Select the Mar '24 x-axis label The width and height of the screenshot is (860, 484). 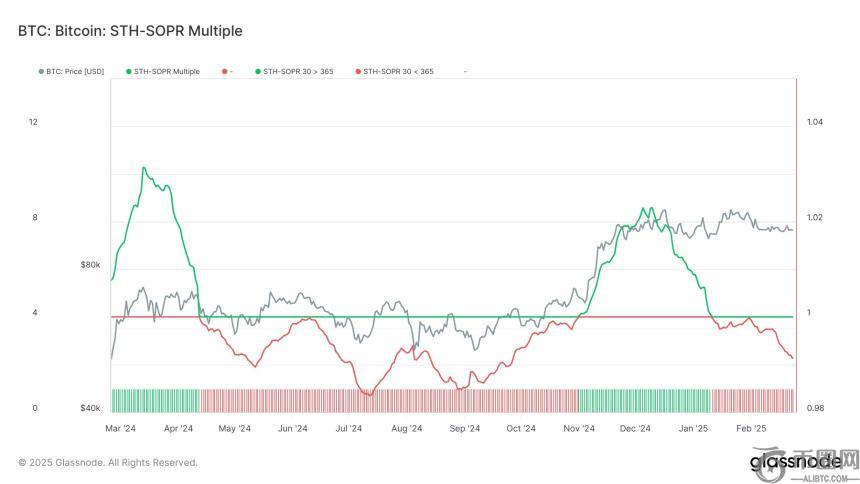(x=120, y=428)
